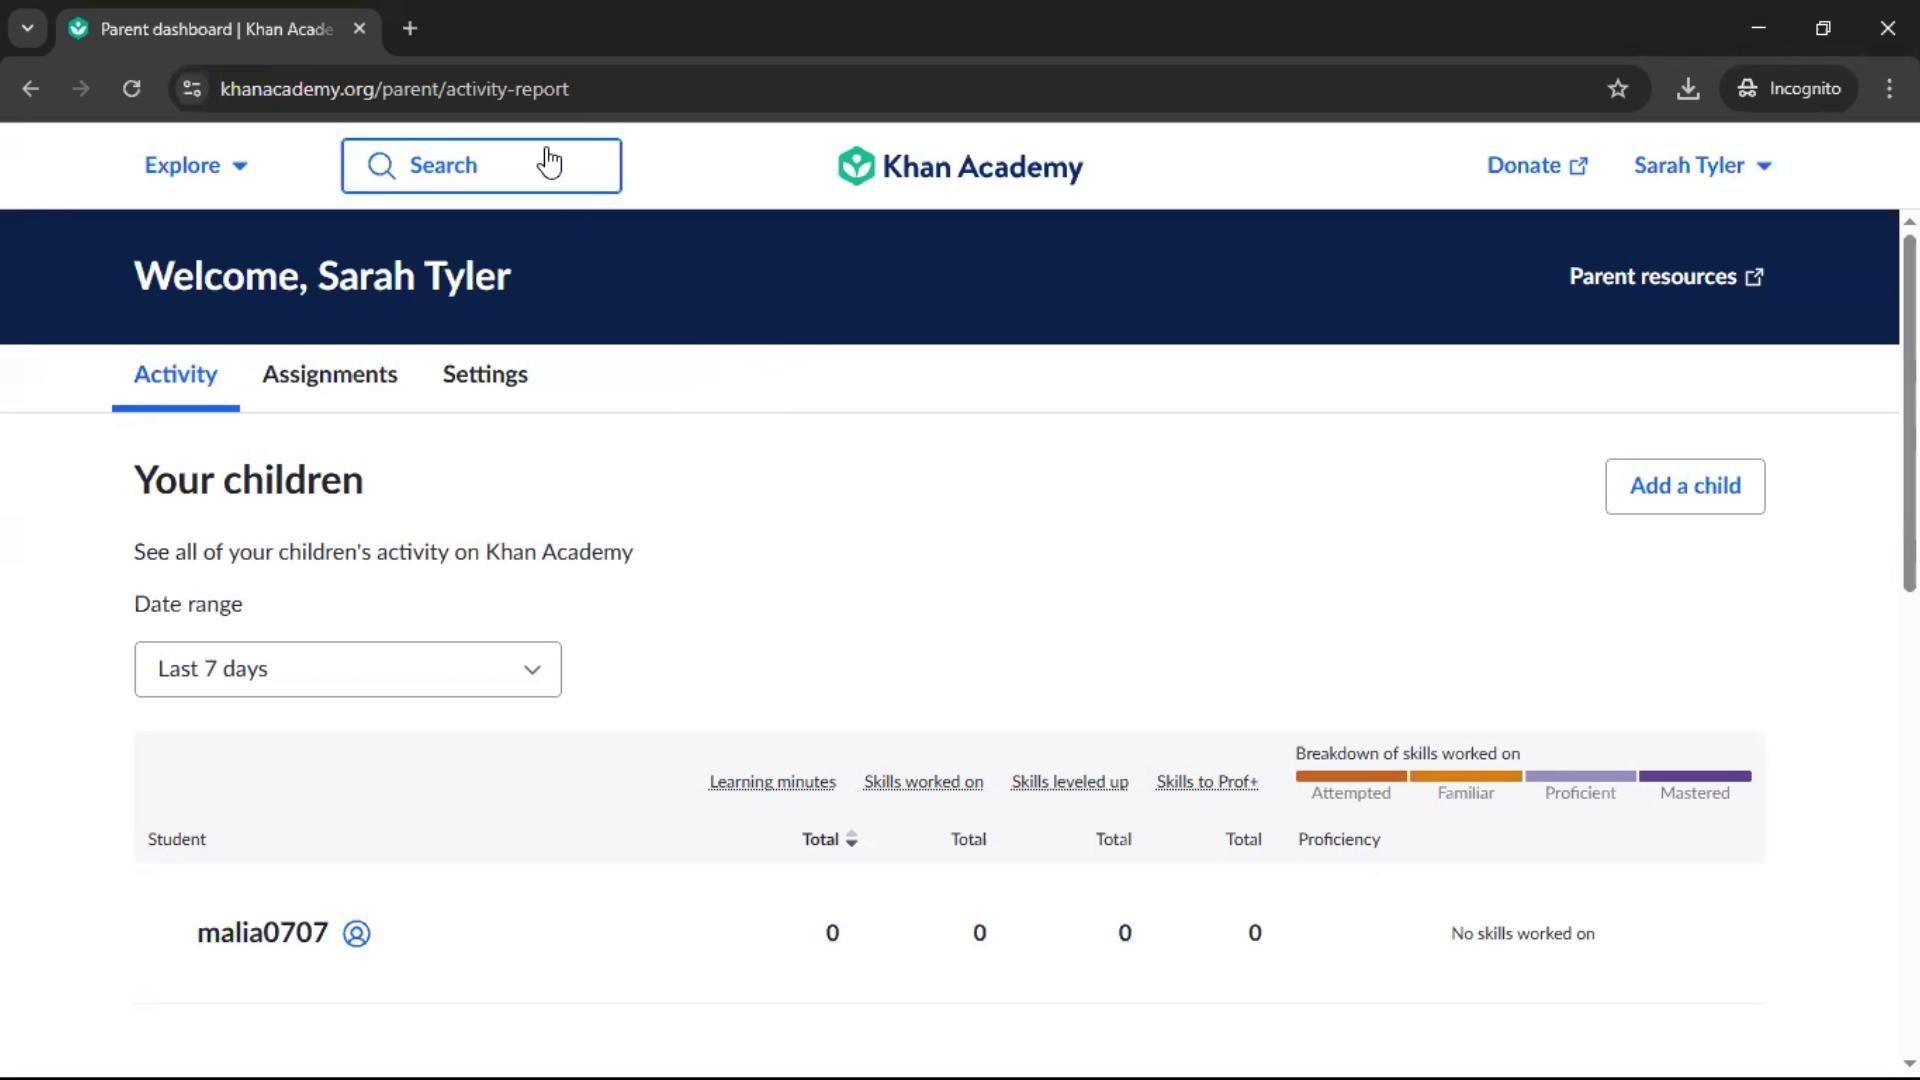Open the Last 7 days date range
The width and height of the screenshot is (1920, 1080).
pos(347,669)
